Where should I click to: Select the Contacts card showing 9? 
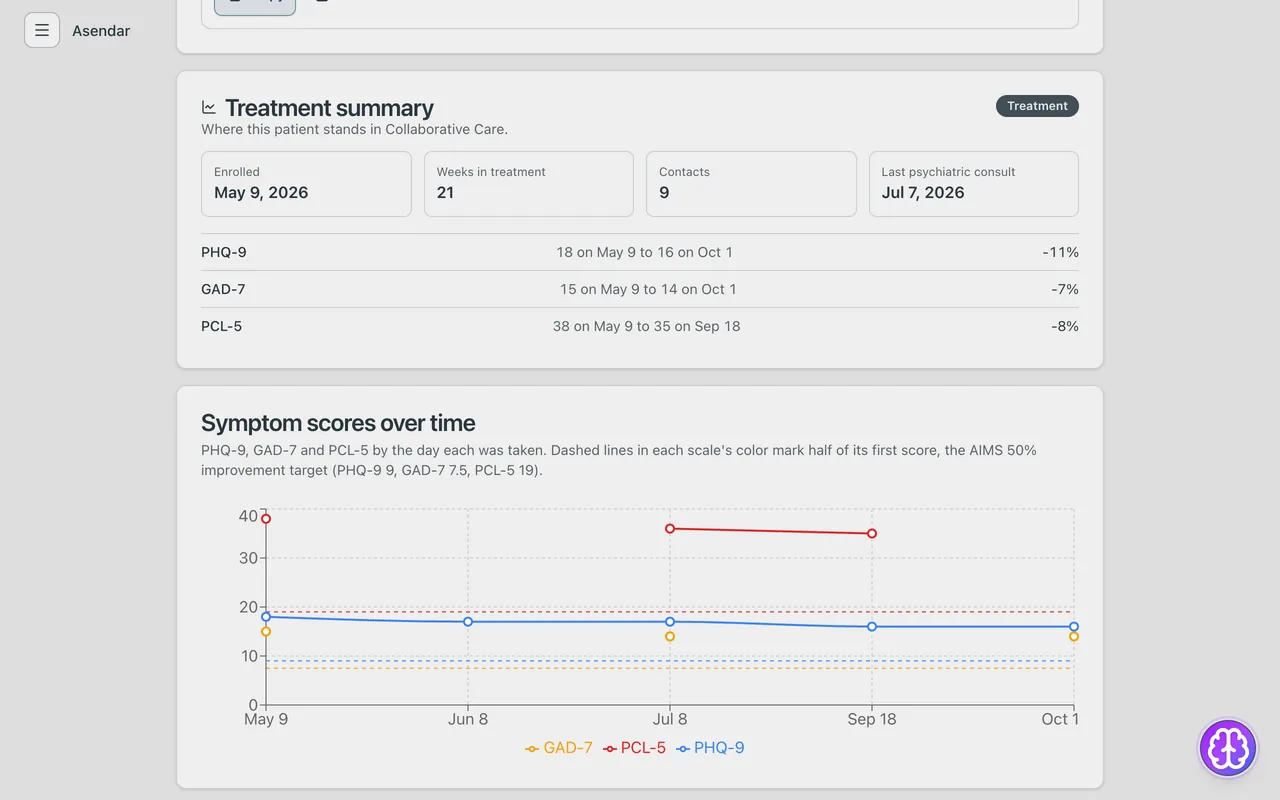(751, 184)
